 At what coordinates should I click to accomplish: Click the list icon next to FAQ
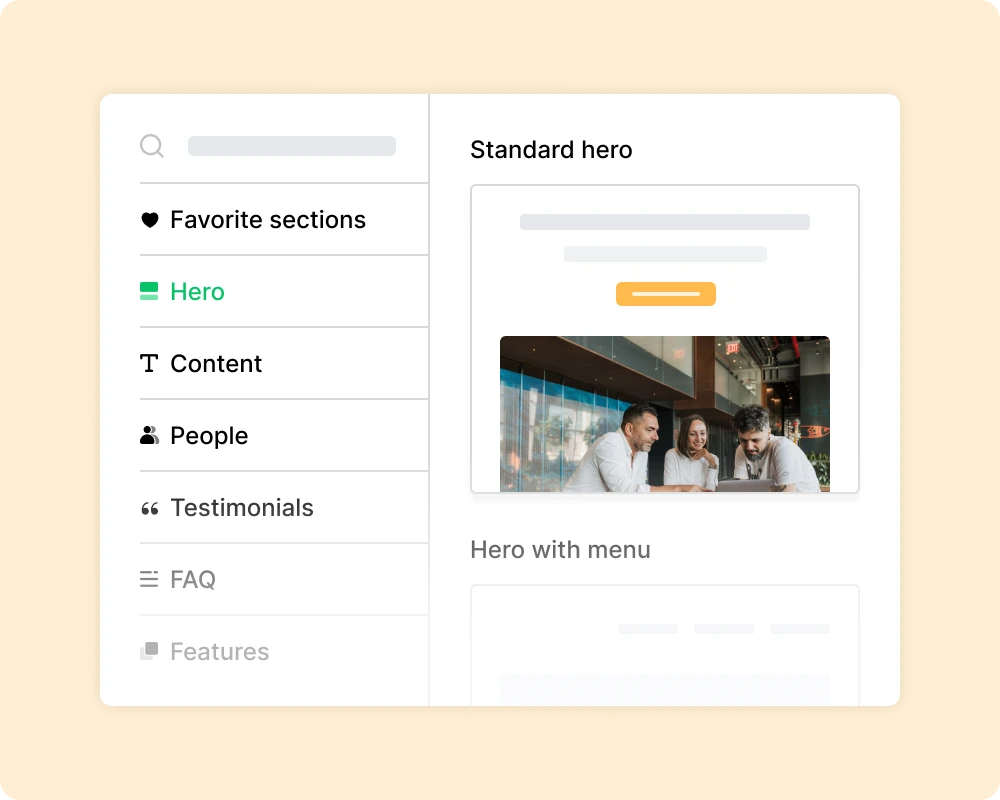[149, 579]
